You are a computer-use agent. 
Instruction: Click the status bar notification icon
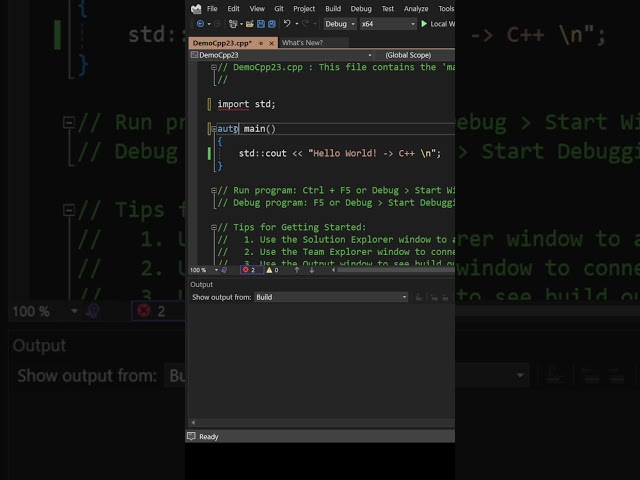pyautogui.click(x=191, y=436)
